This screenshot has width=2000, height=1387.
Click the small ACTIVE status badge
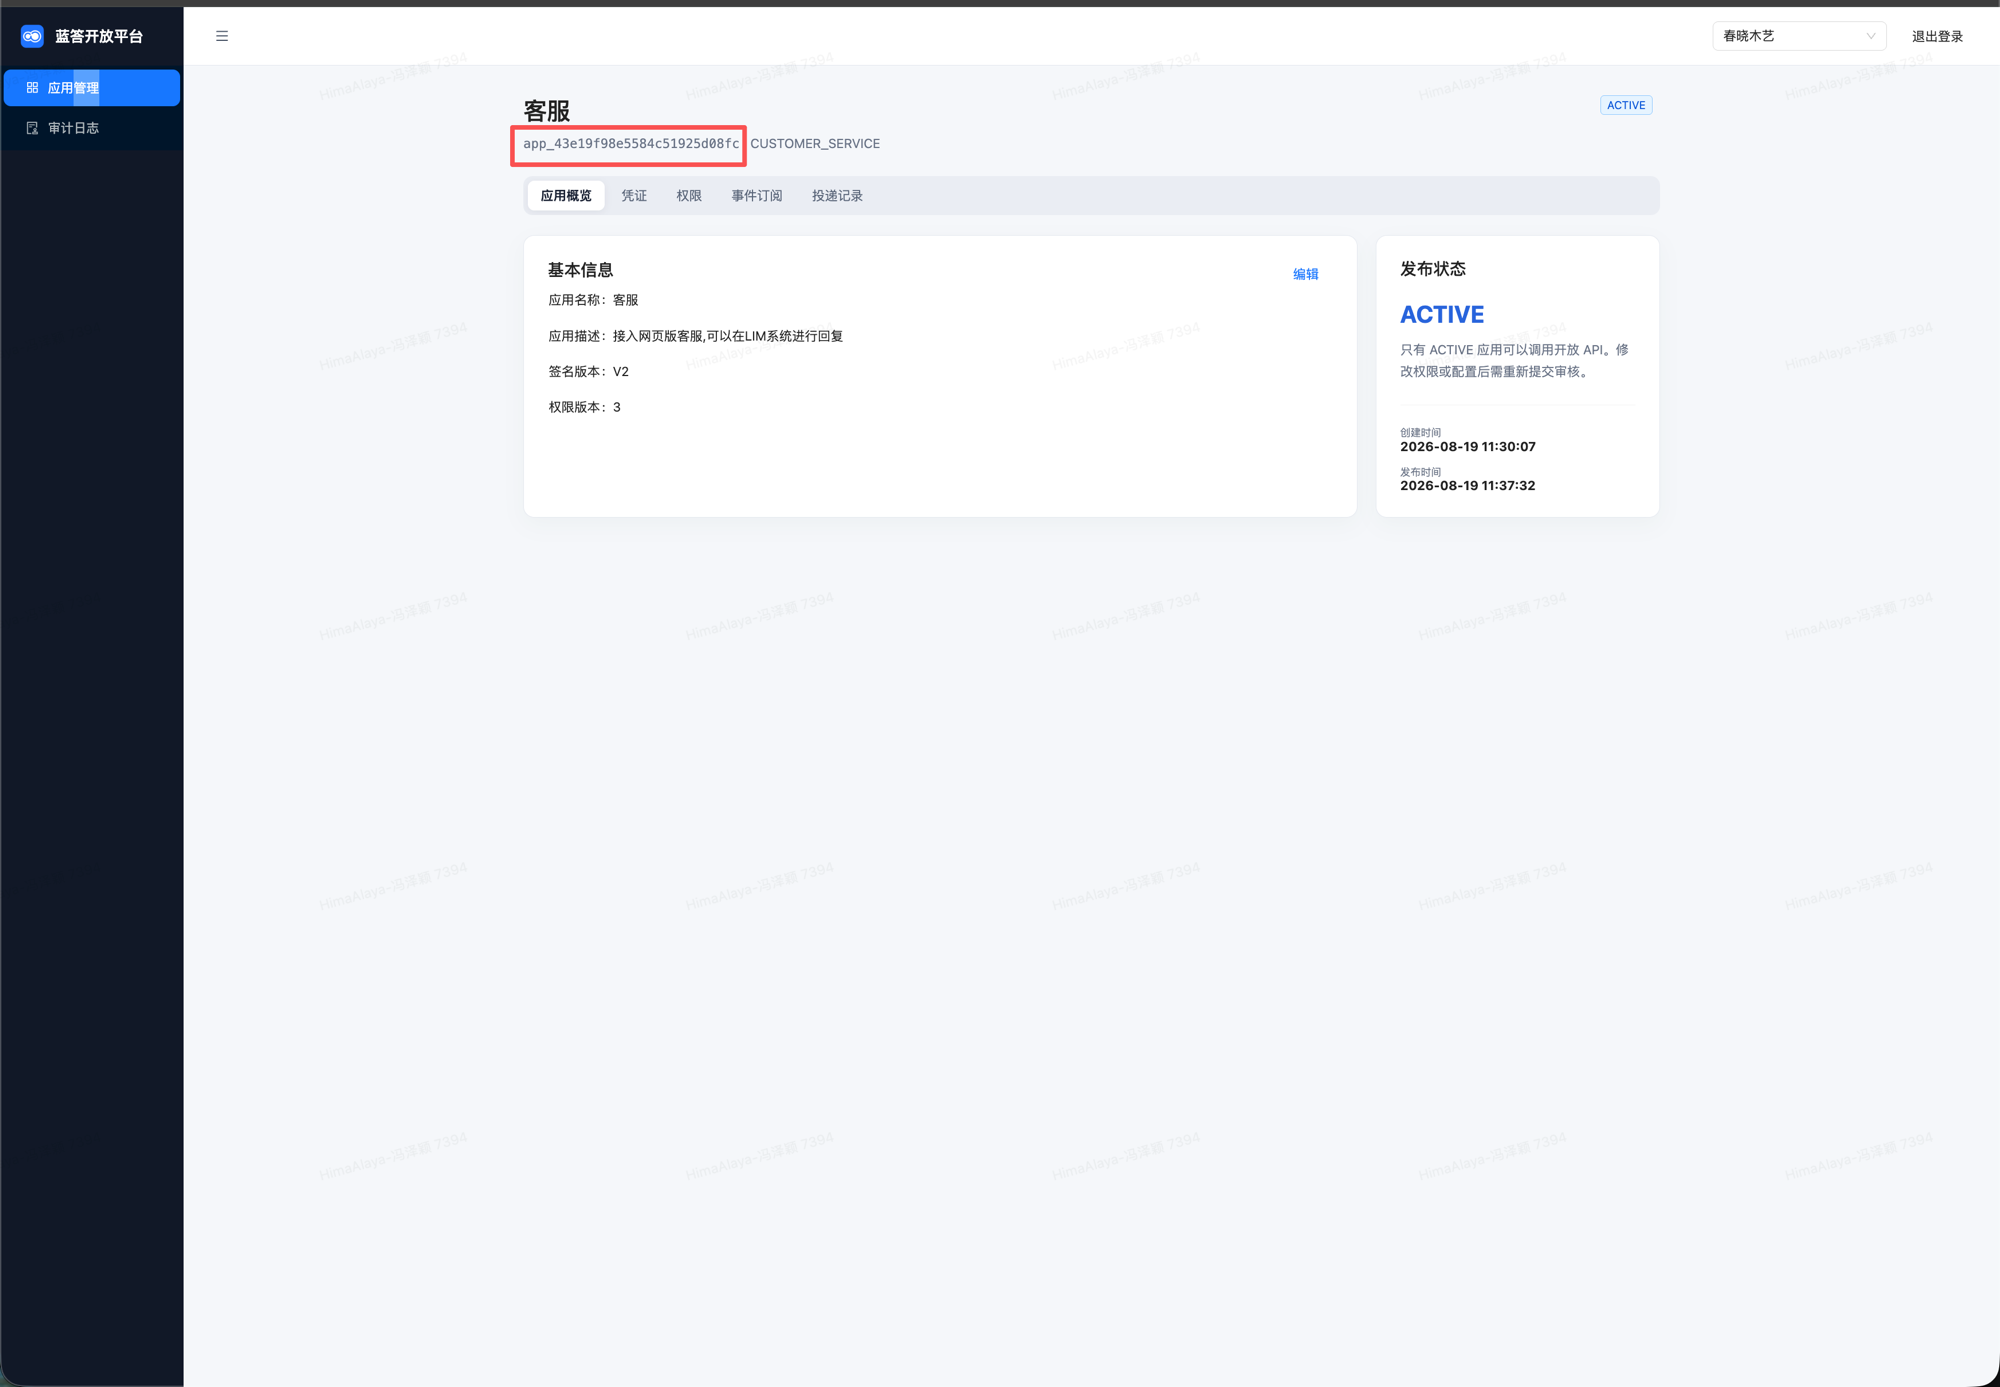1626,105
